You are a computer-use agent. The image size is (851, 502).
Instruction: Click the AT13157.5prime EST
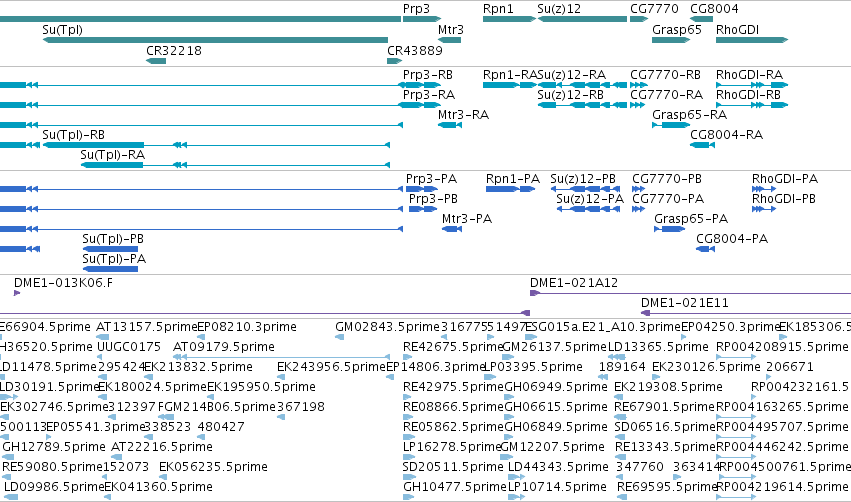pyautogui.click(x=101, y=337)
